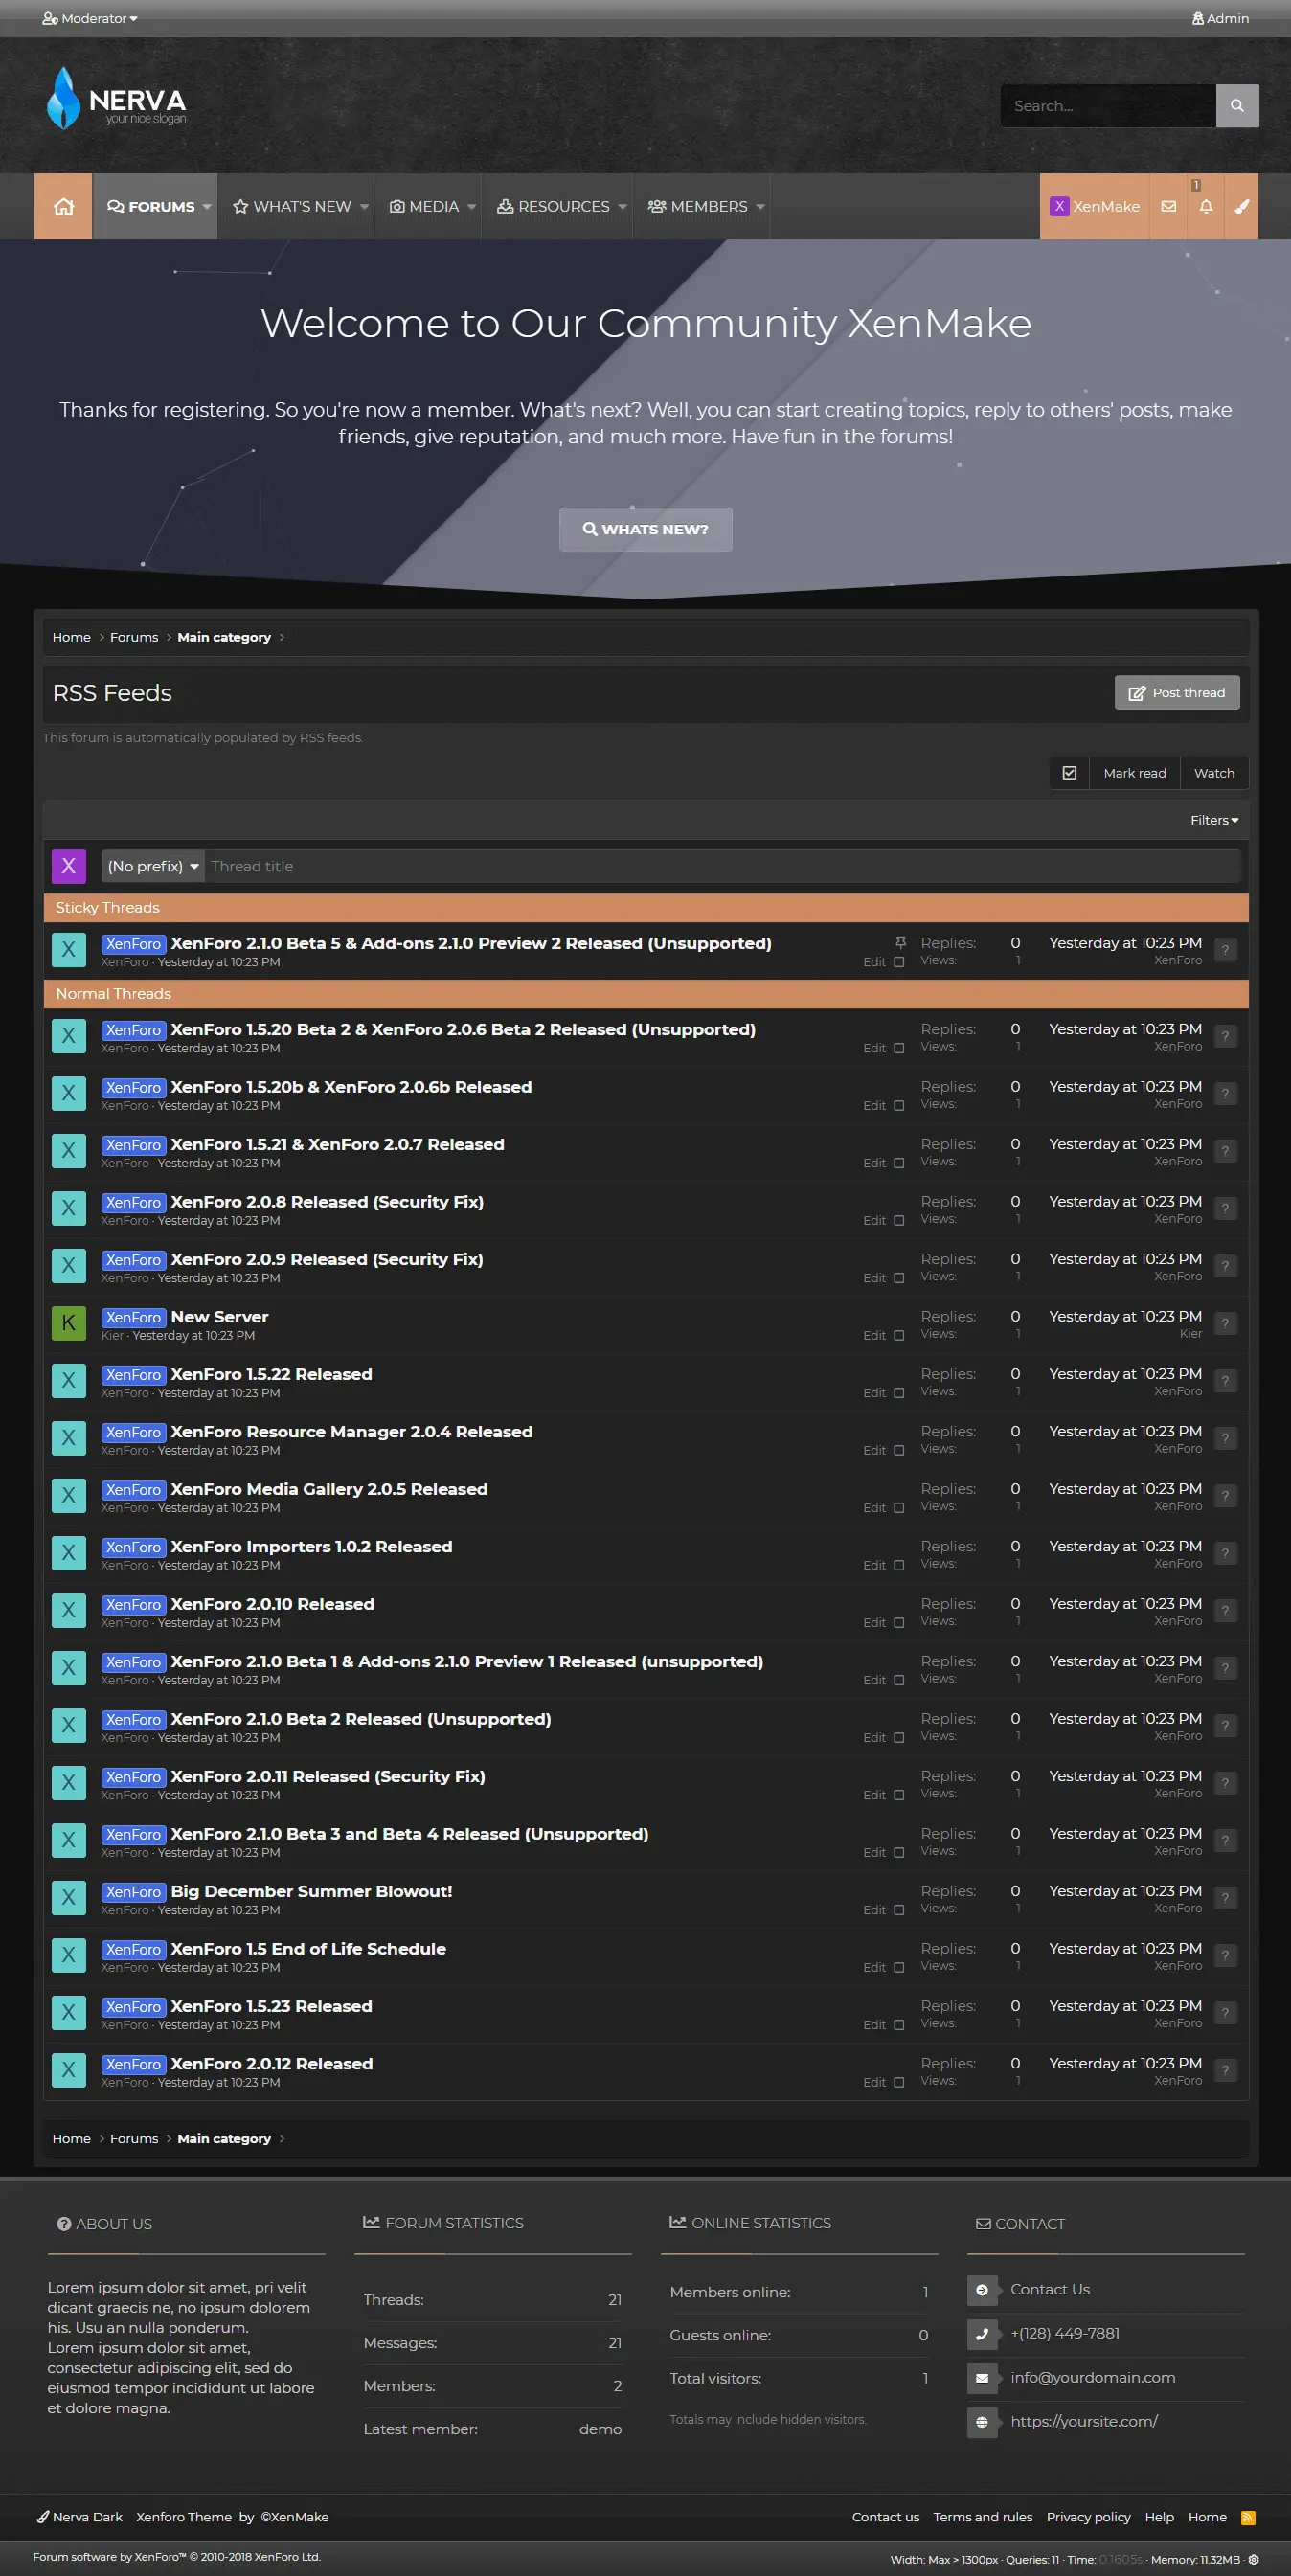The width and height of the screenshot is (1291, 2576).
Task: Click the globe icon next to yoursite link
Action: [982, 2422]
